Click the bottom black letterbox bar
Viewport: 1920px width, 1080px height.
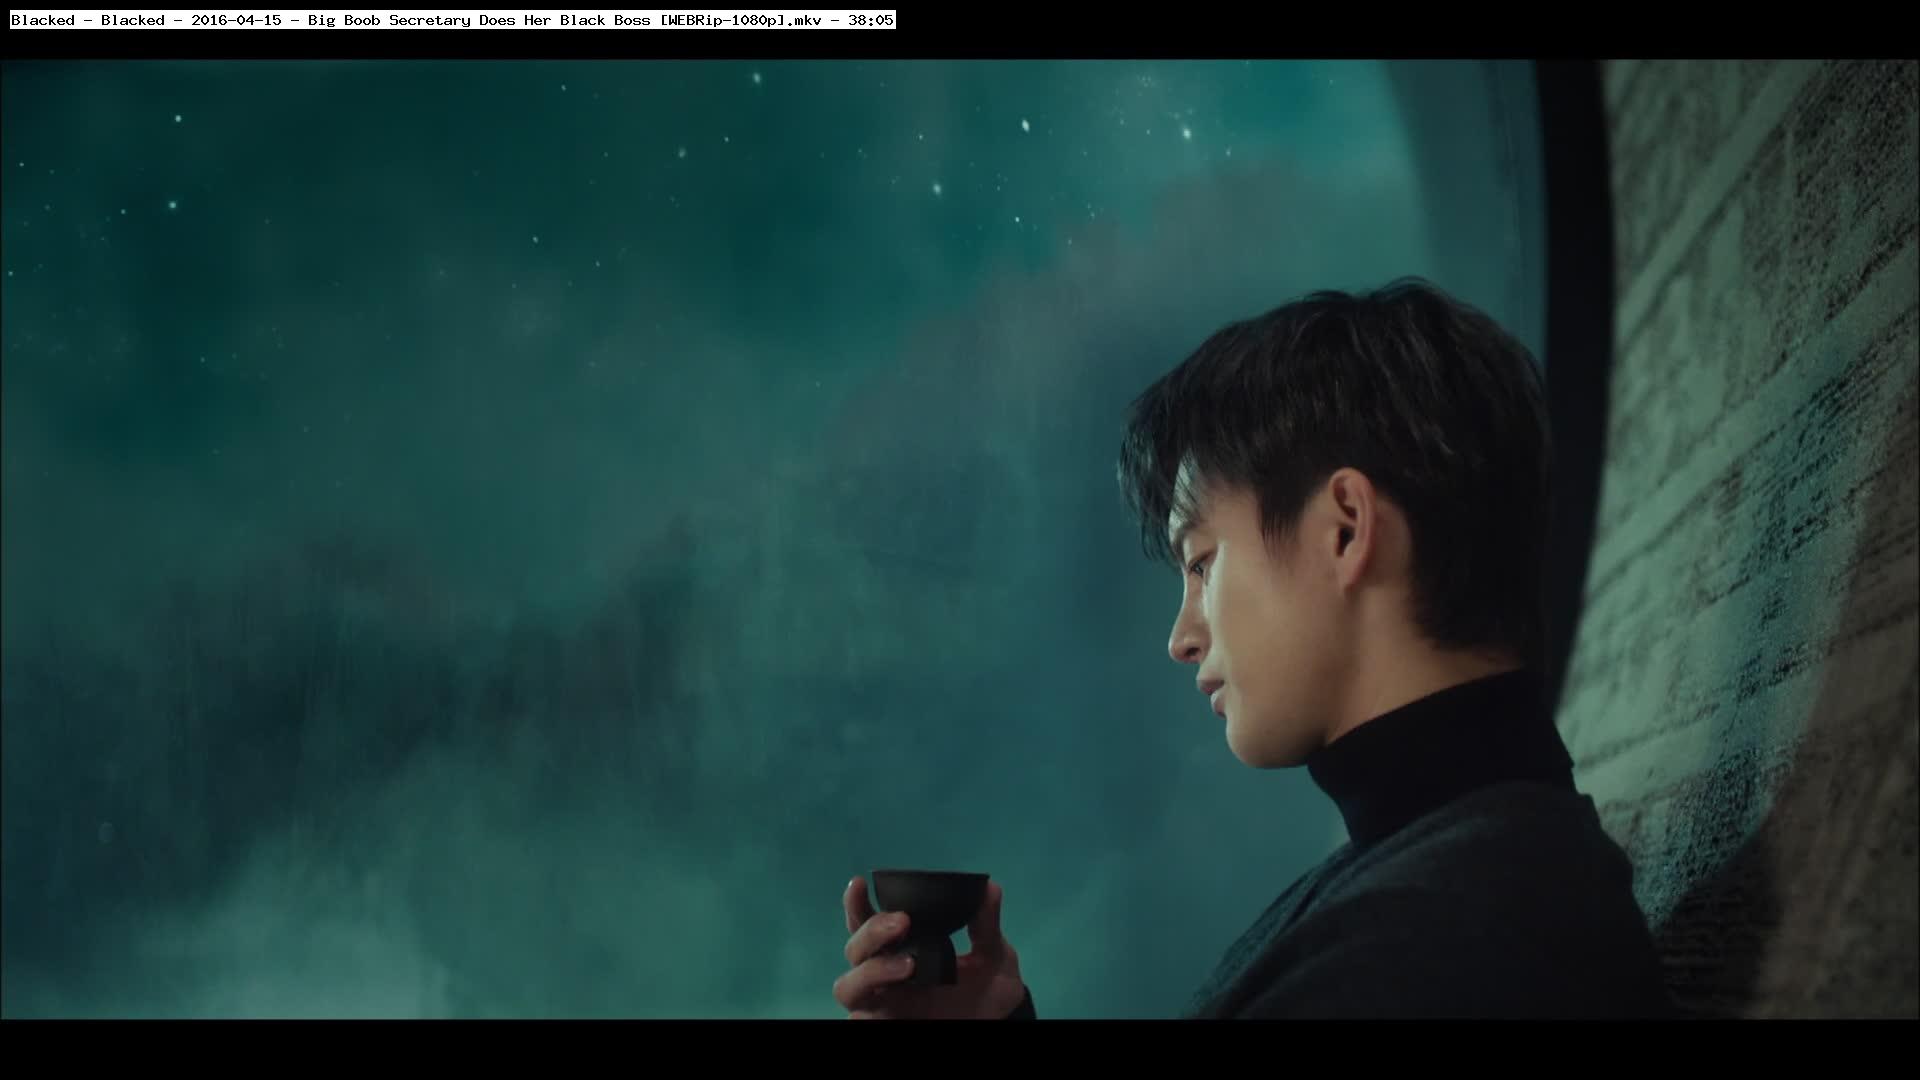tap(960, 1050)
